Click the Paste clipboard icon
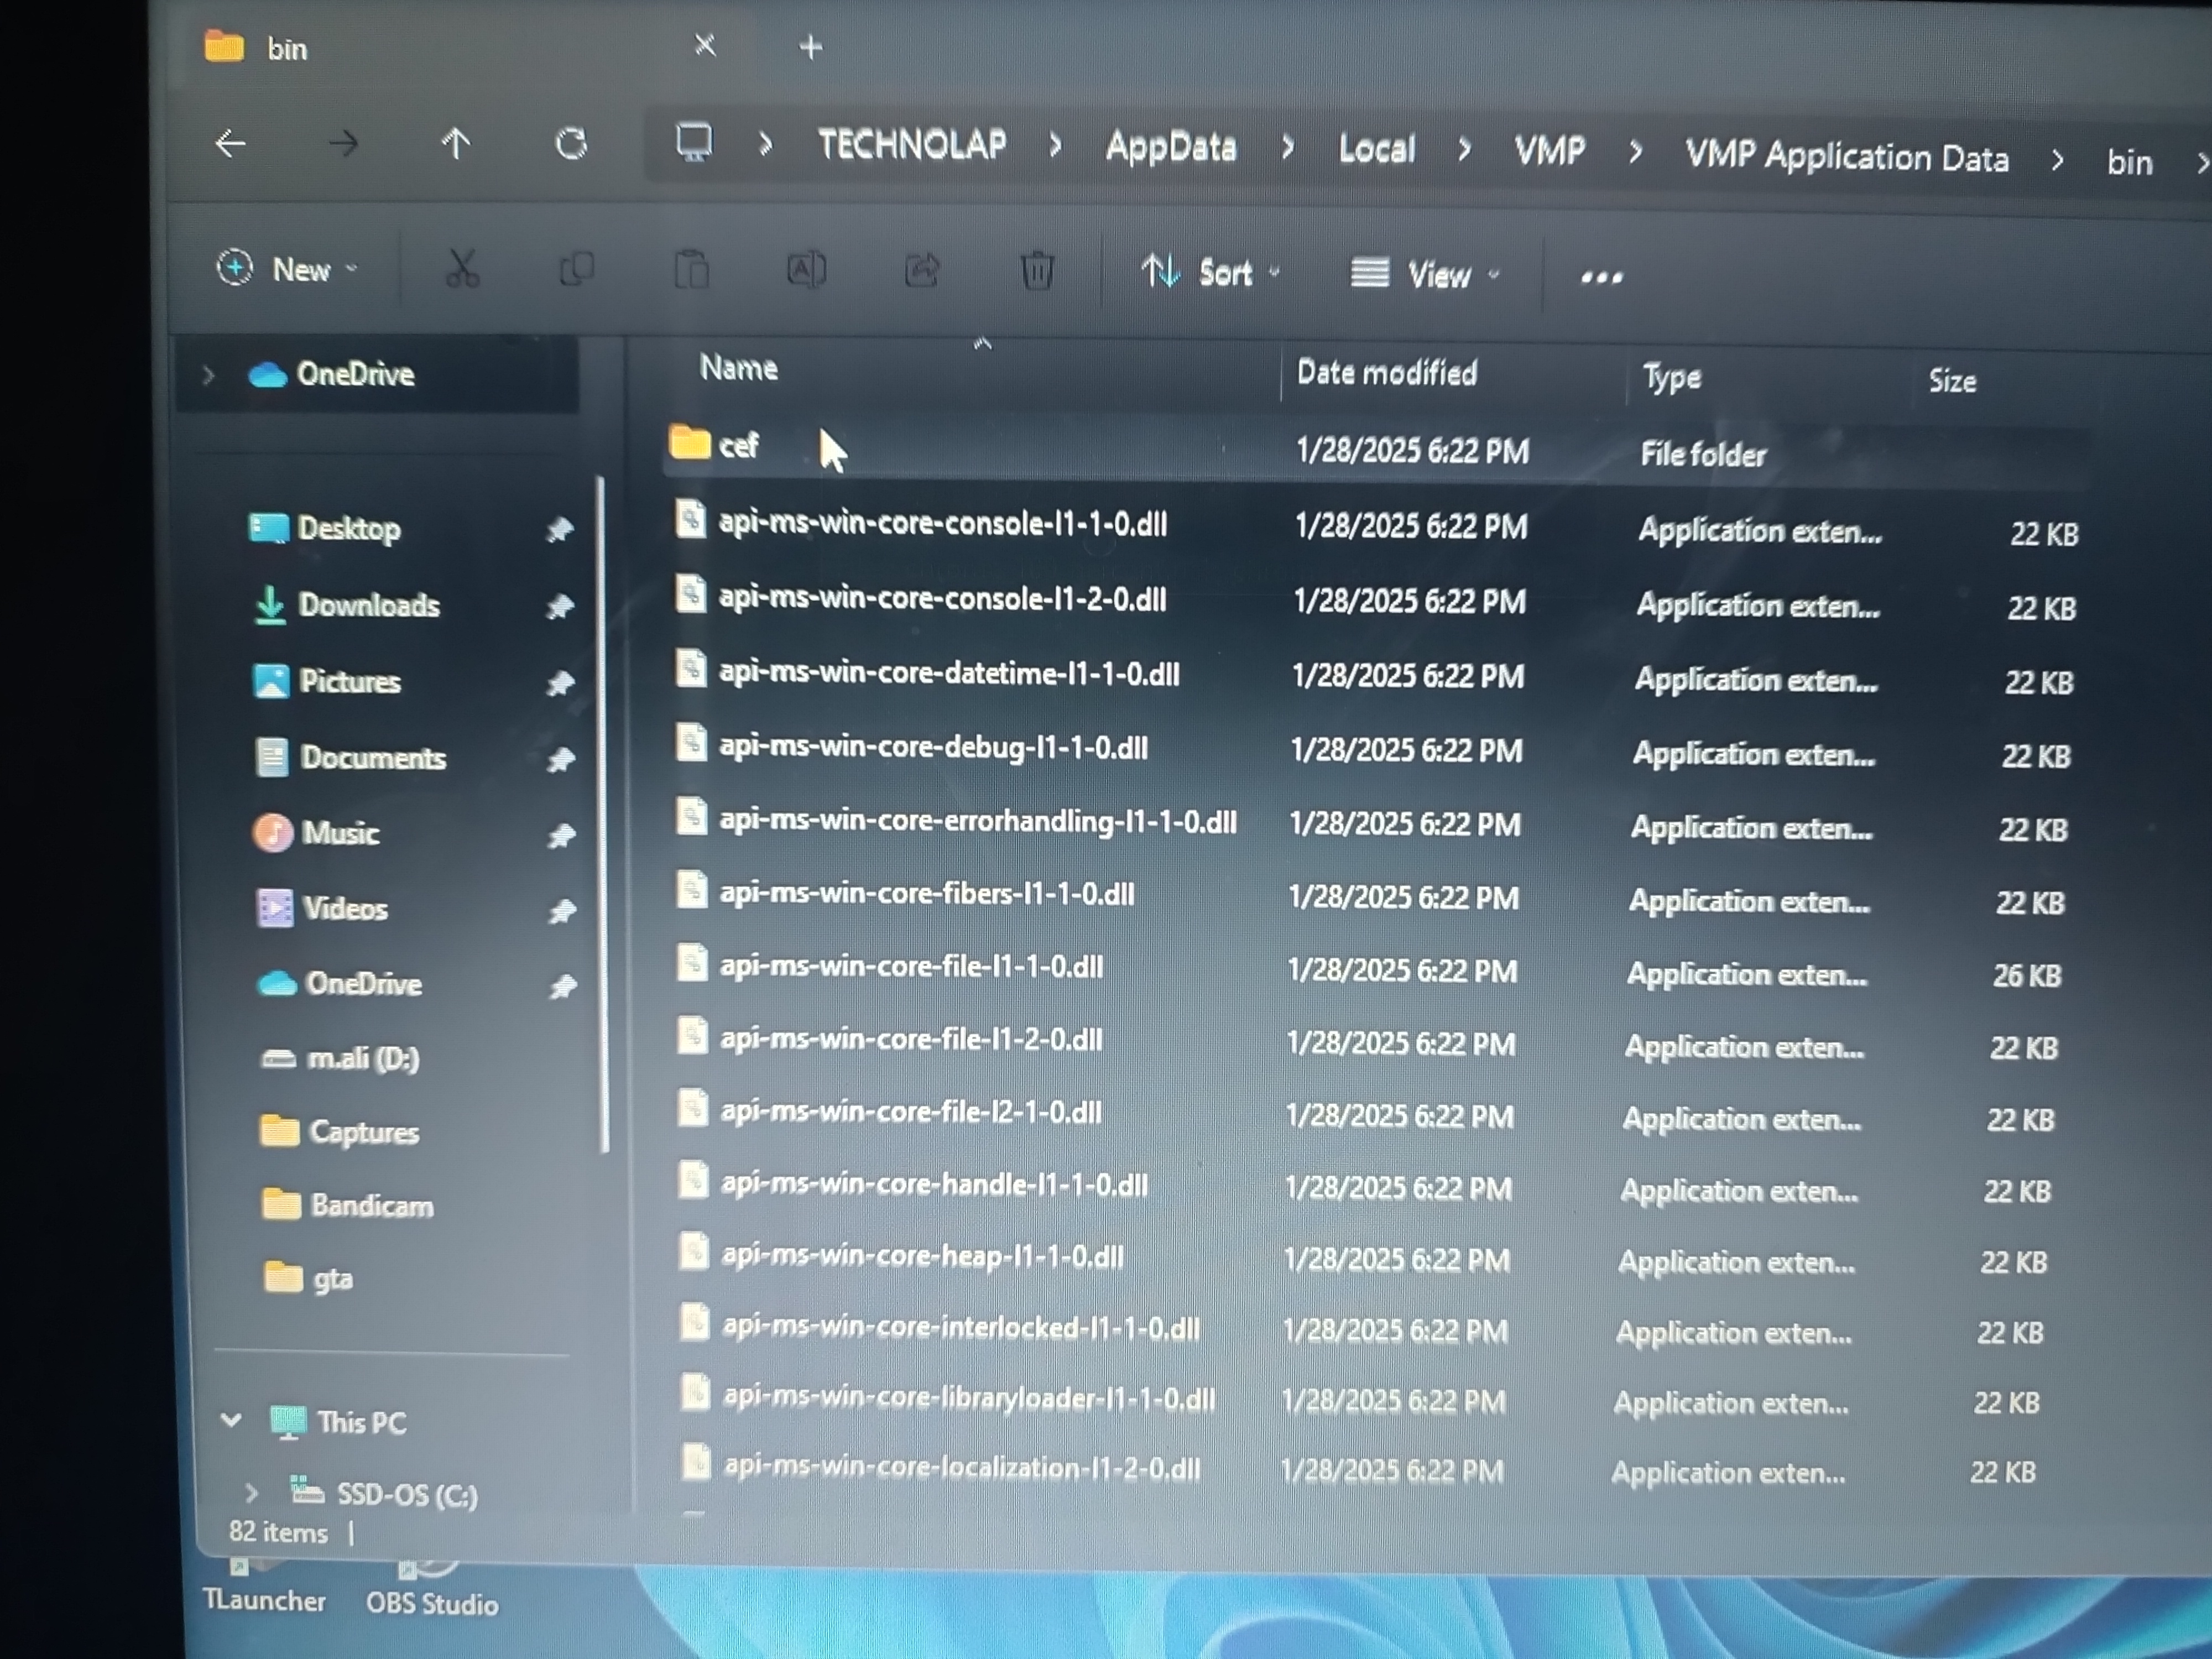This screenshot has height=1659, width=2212. coord(692,270)
